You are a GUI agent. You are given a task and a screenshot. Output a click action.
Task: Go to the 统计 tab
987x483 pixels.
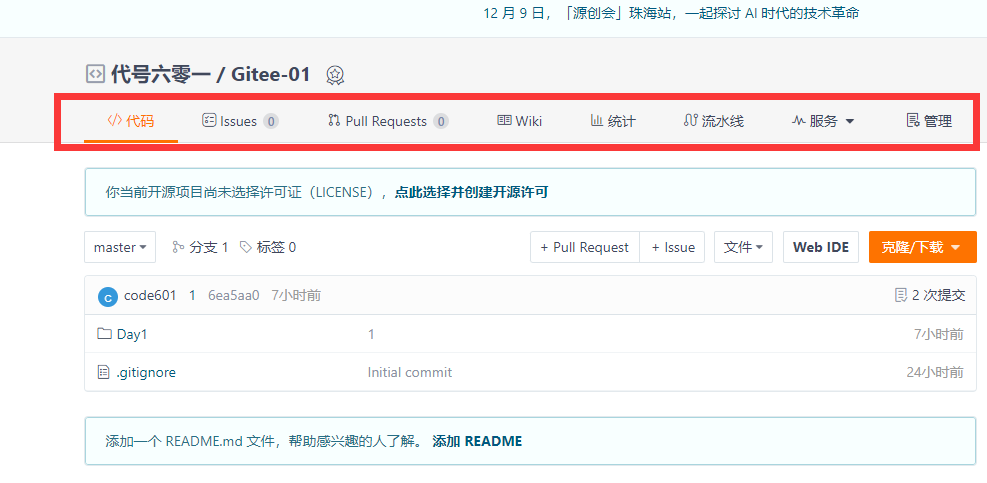click(x=612, y=121)
